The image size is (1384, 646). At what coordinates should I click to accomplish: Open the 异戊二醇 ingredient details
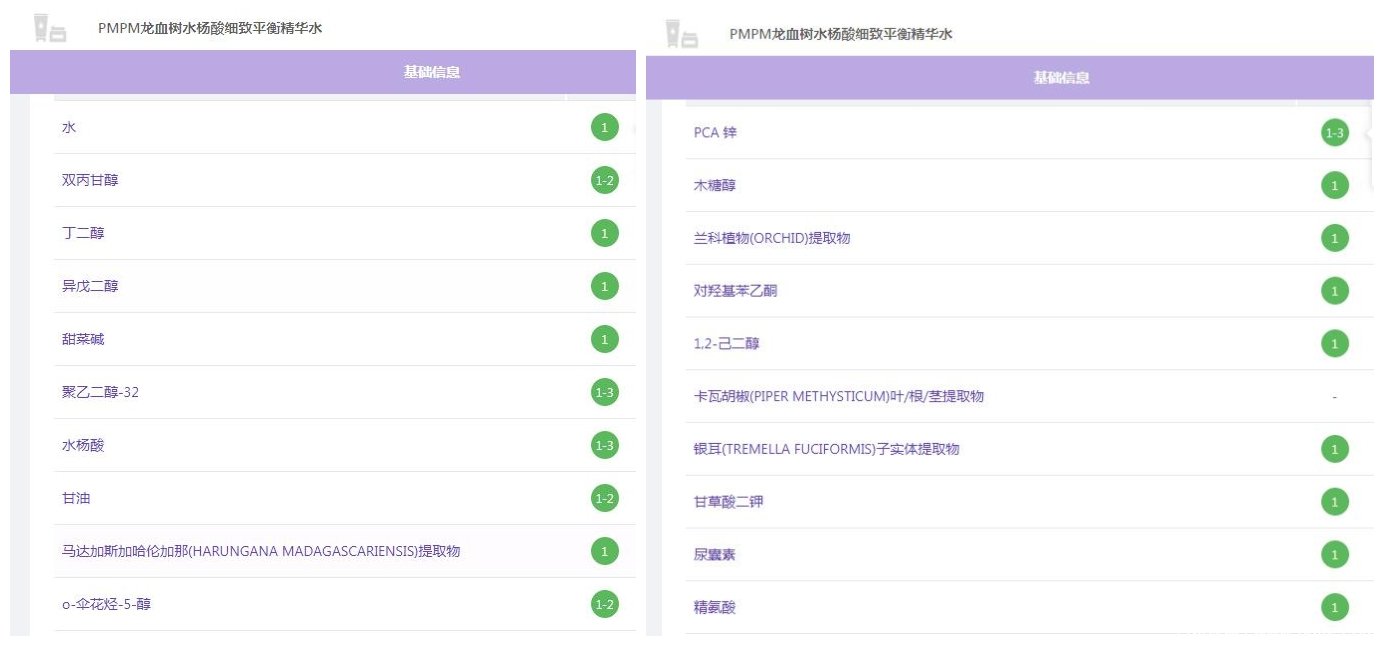coord(90,287)
